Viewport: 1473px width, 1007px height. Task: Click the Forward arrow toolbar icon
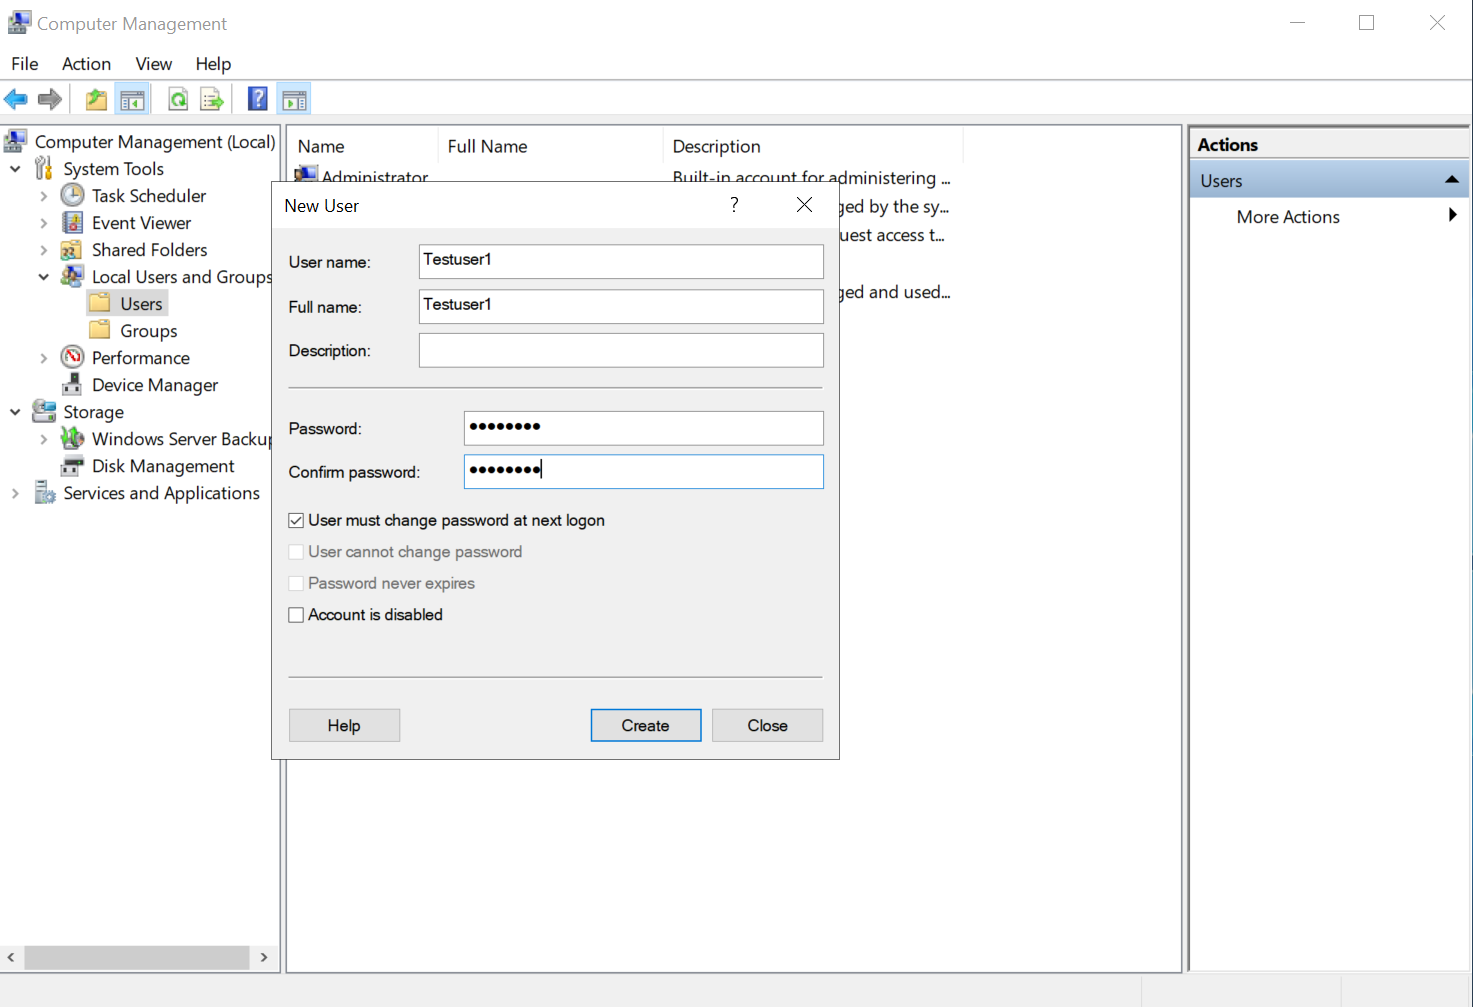pyautogui.click(x=50, y=99)
